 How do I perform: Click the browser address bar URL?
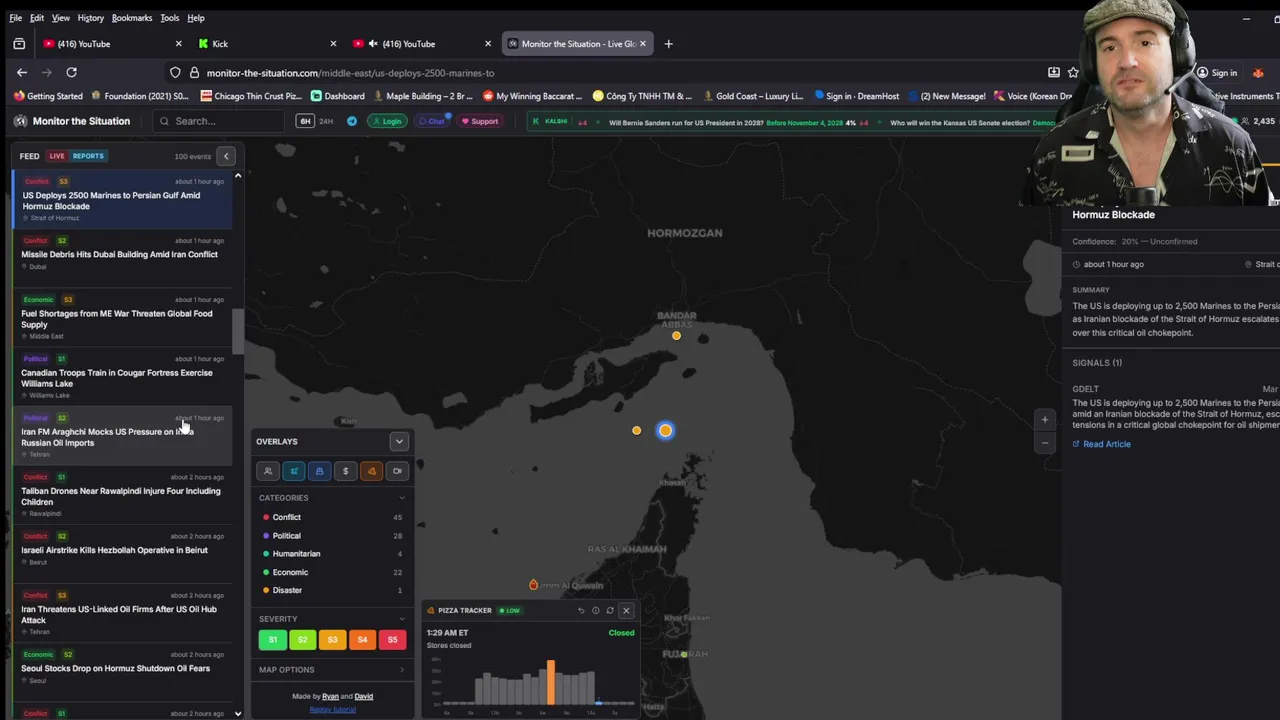point(350,73)
